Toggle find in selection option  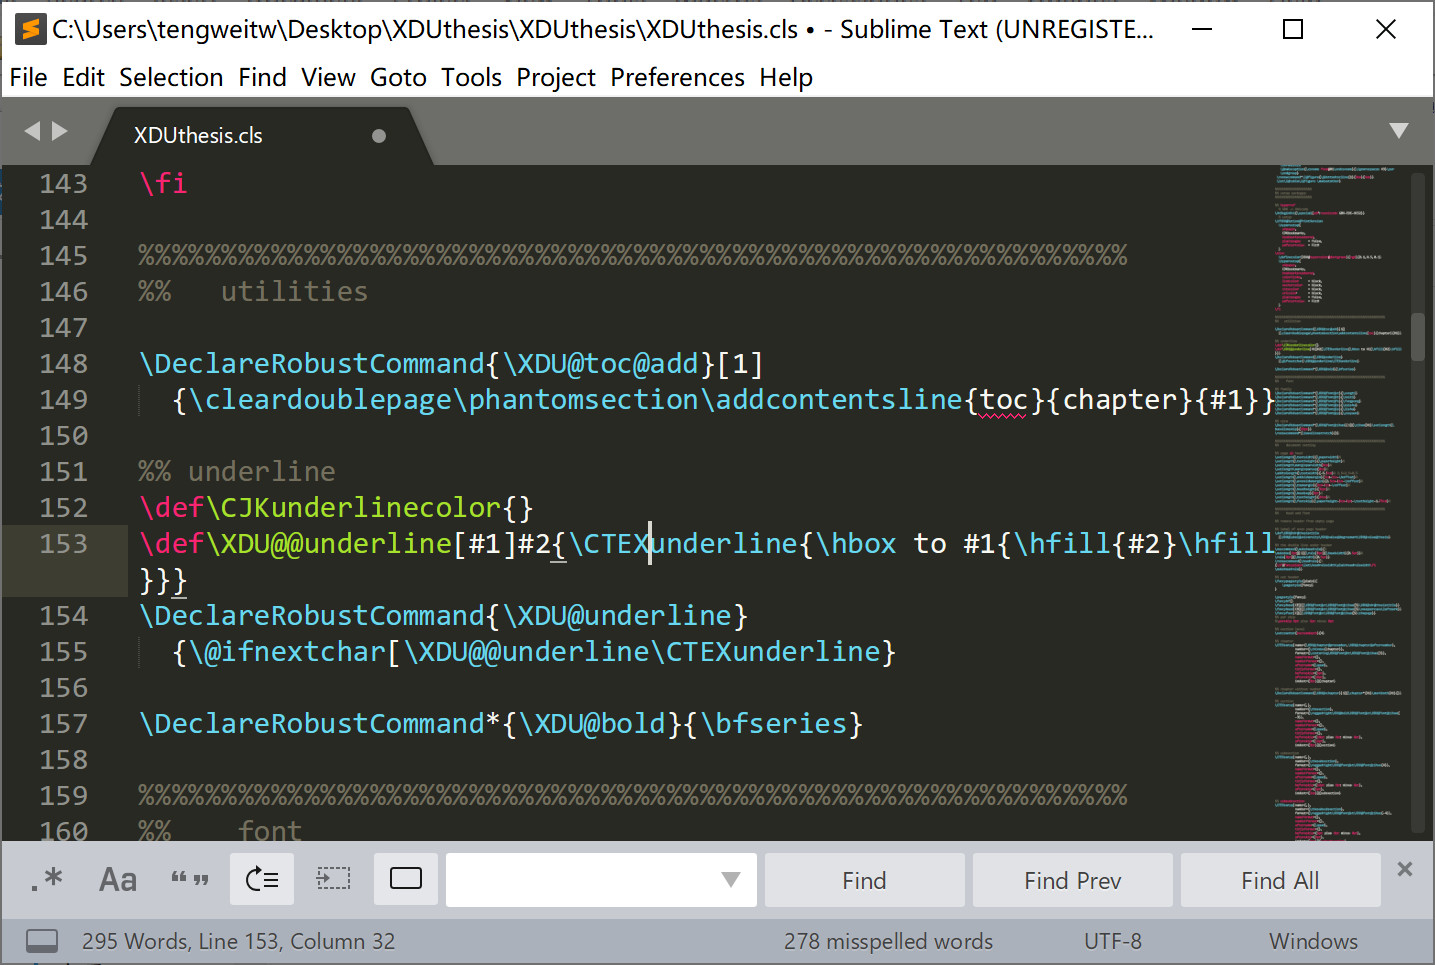334,880
